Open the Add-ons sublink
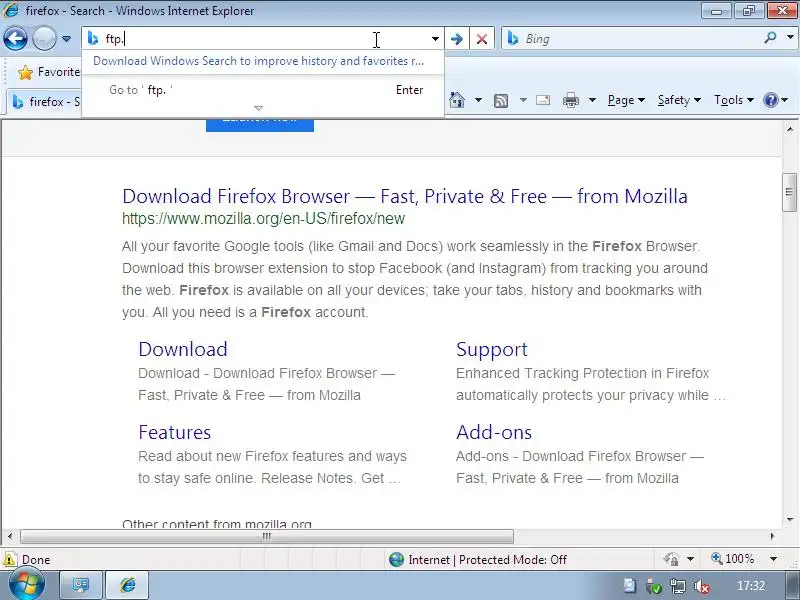This screenshot has height=600, width=800. click(494, 433)
